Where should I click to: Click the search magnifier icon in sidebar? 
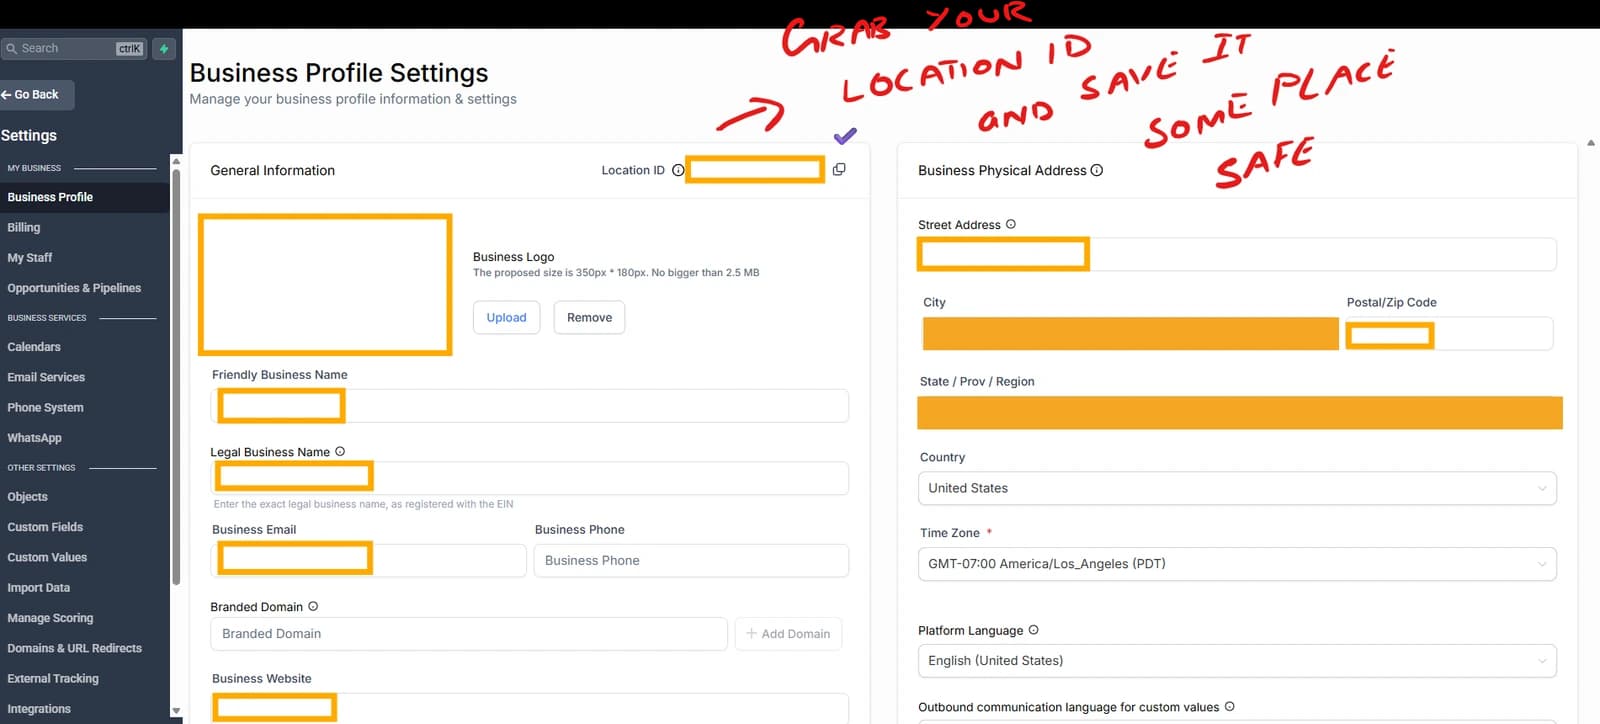point(12,48)
